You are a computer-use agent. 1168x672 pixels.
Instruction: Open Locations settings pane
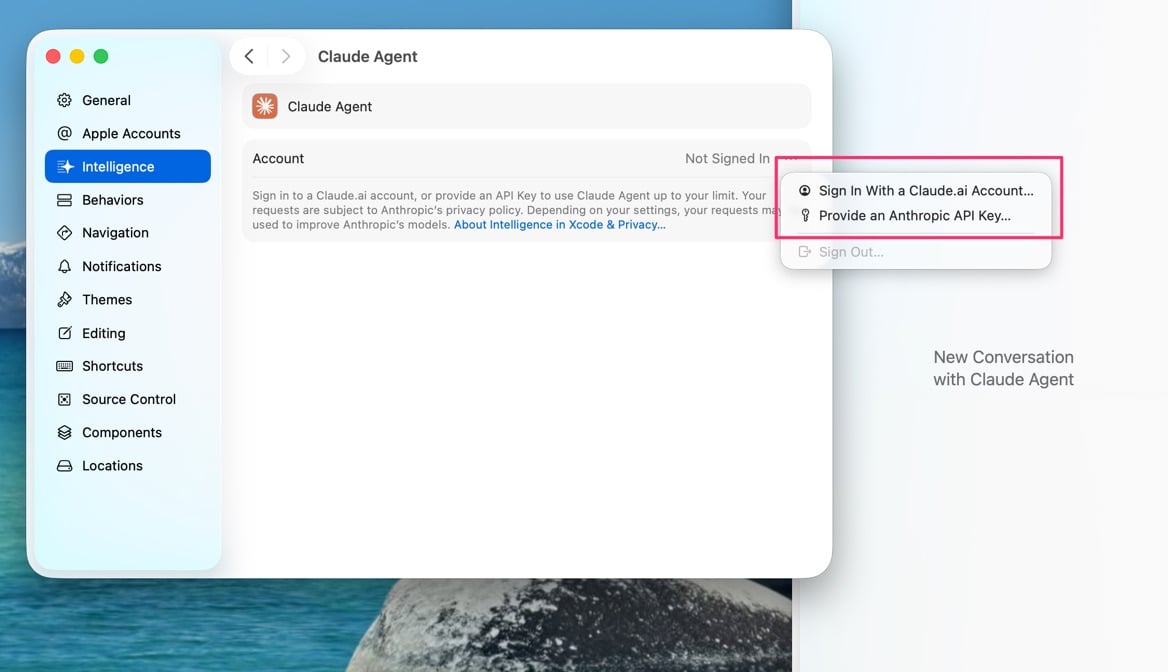pos(127,466)
